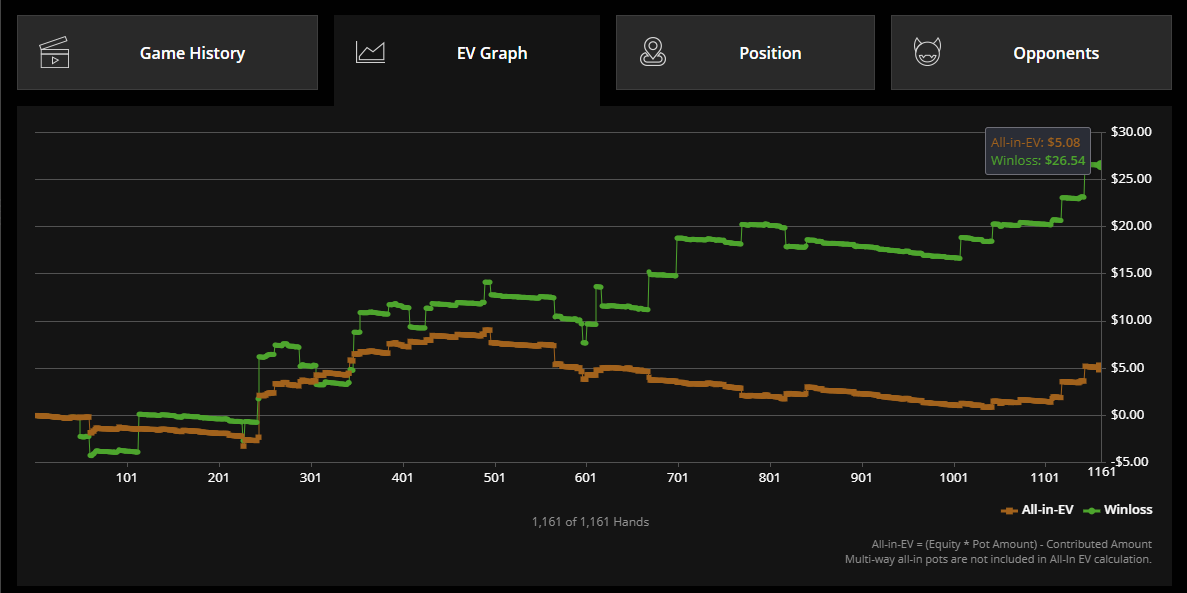
Task: Click the $15.00 y-axis label
Action: [x=1131, y=273]
